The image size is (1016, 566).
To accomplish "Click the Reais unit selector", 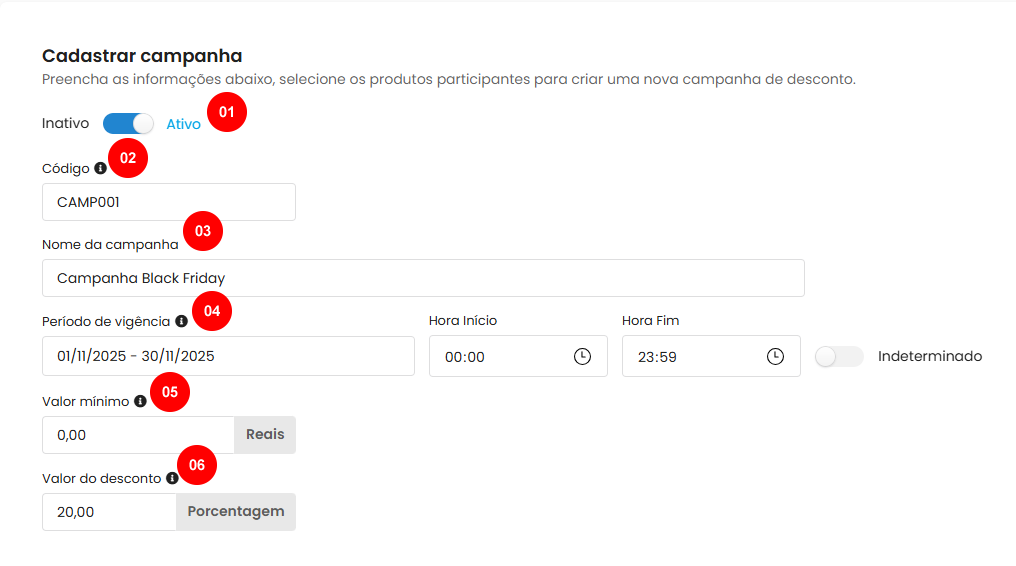I will [265, 435].
